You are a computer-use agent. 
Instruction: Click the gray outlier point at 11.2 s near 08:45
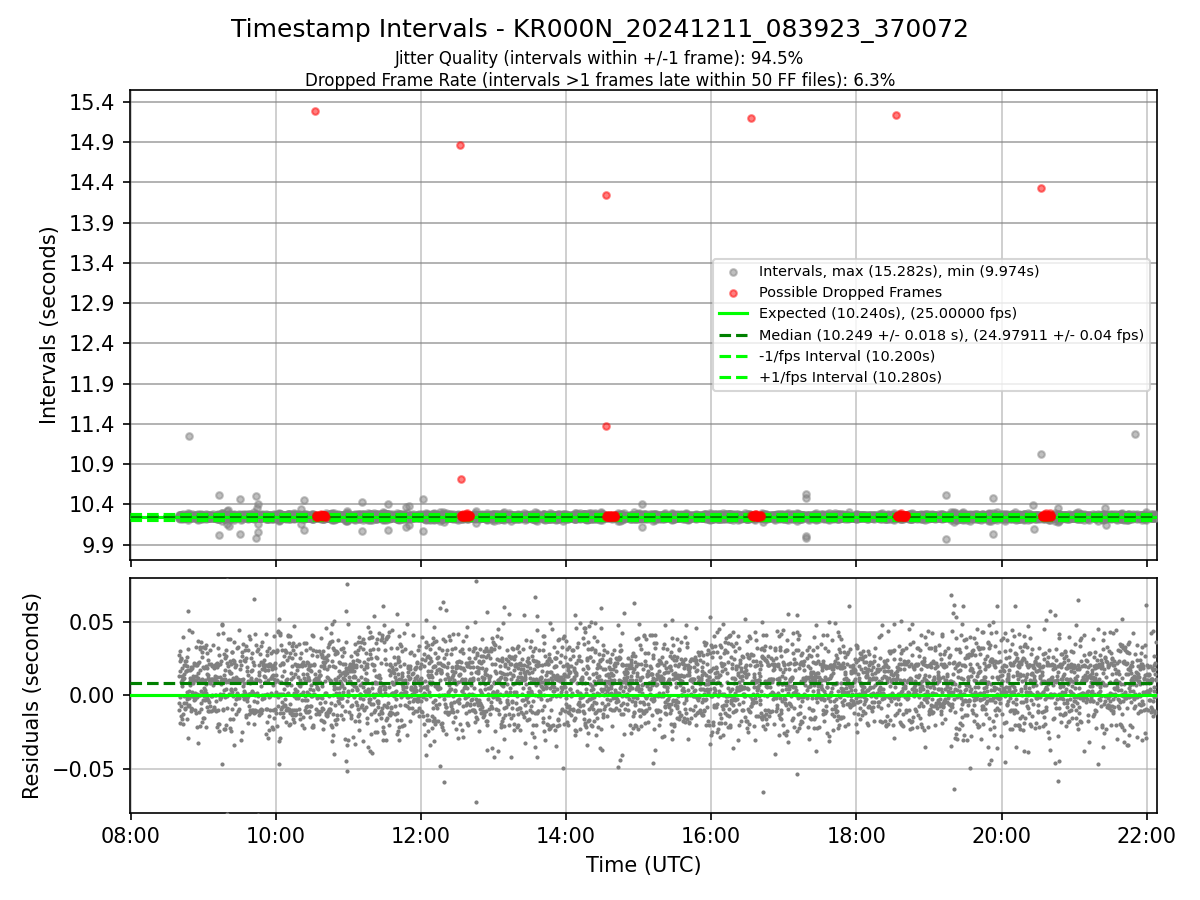tap(189, 436)
